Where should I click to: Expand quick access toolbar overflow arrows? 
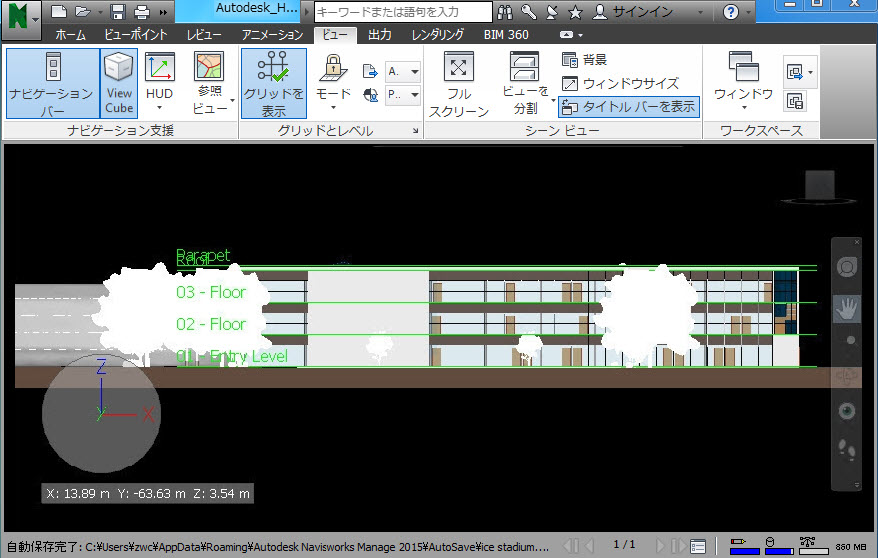pyautogui.click(x=163, y=12)
